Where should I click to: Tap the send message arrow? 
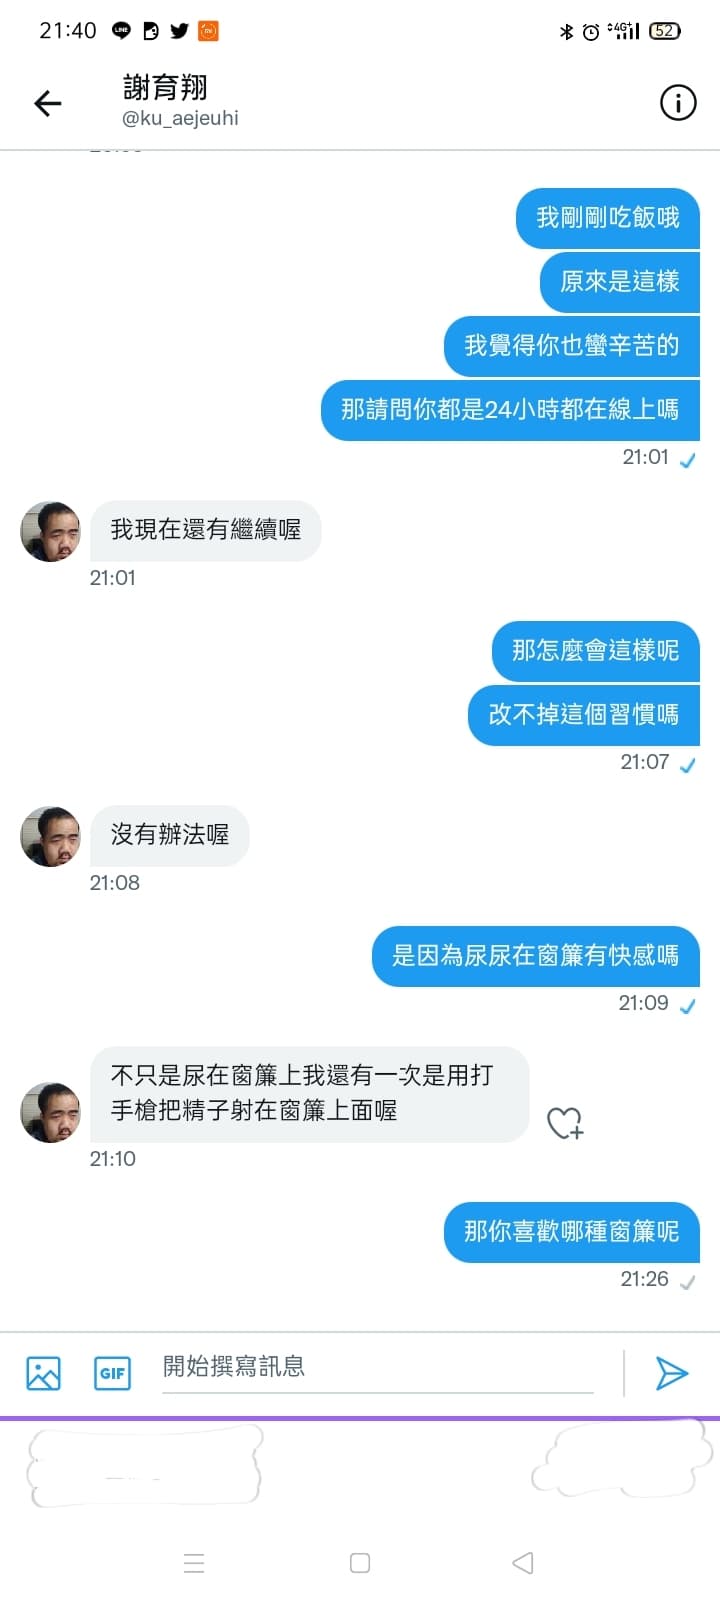[x=671, y=1373]
